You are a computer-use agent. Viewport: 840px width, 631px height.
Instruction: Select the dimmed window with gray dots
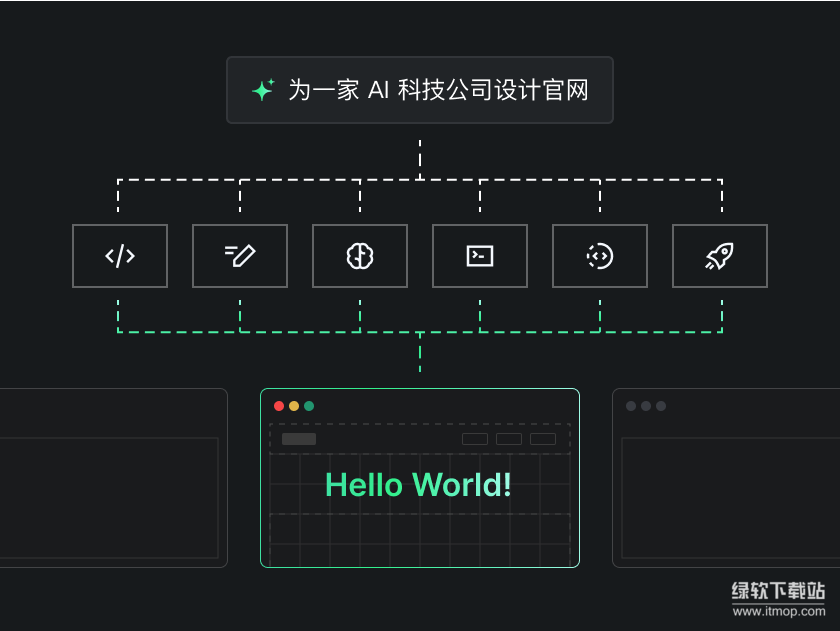pyautogui.click(x=725, y=480)
